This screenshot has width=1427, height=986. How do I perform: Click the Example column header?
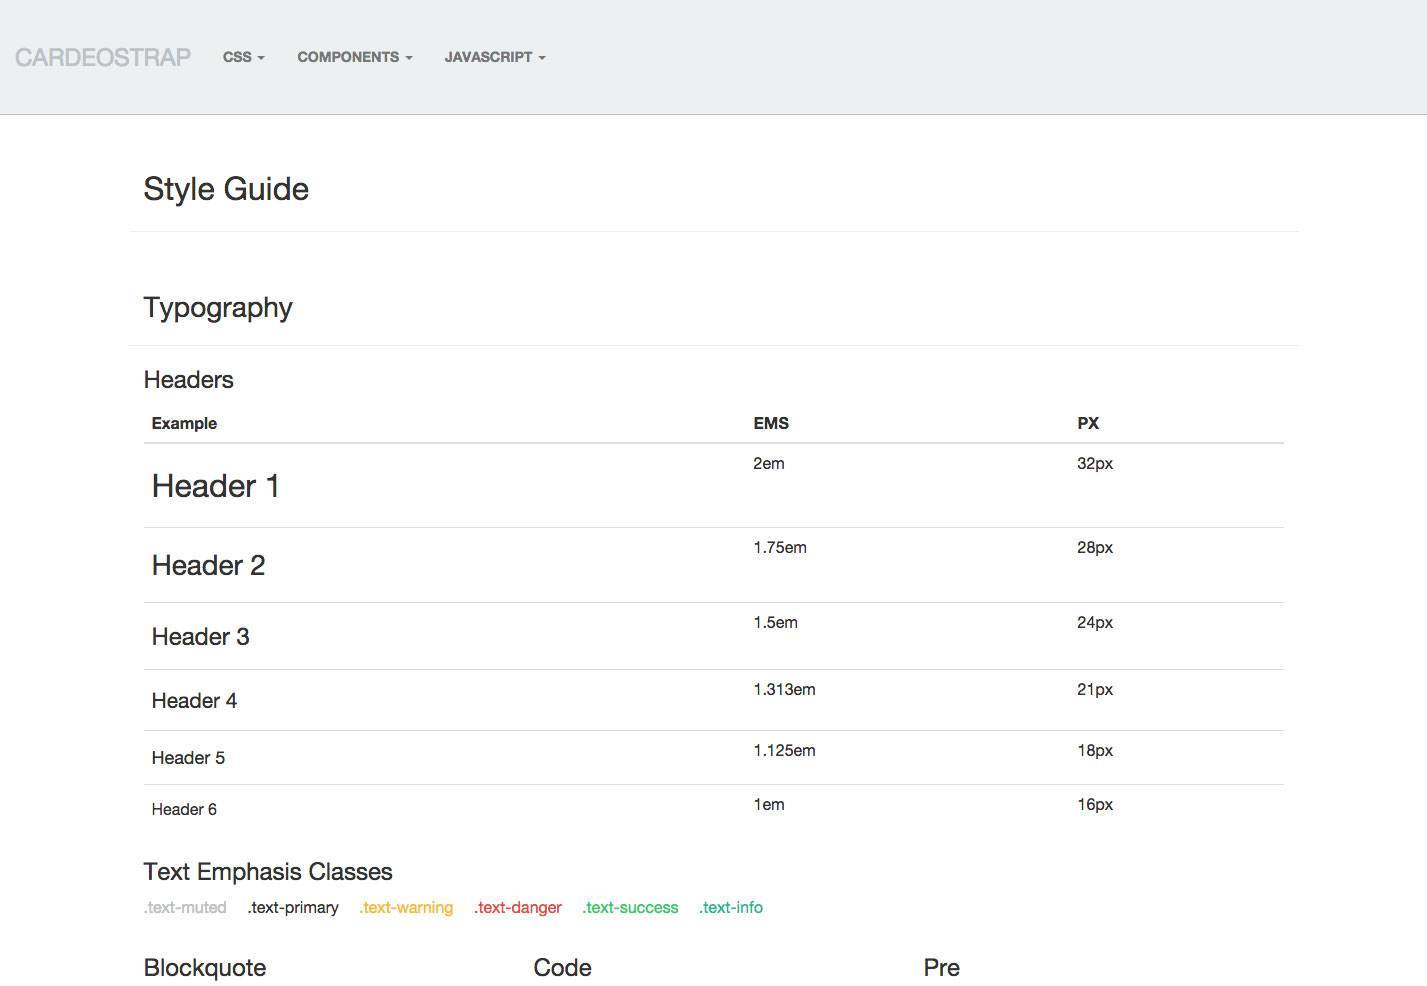tap(184, 423)
